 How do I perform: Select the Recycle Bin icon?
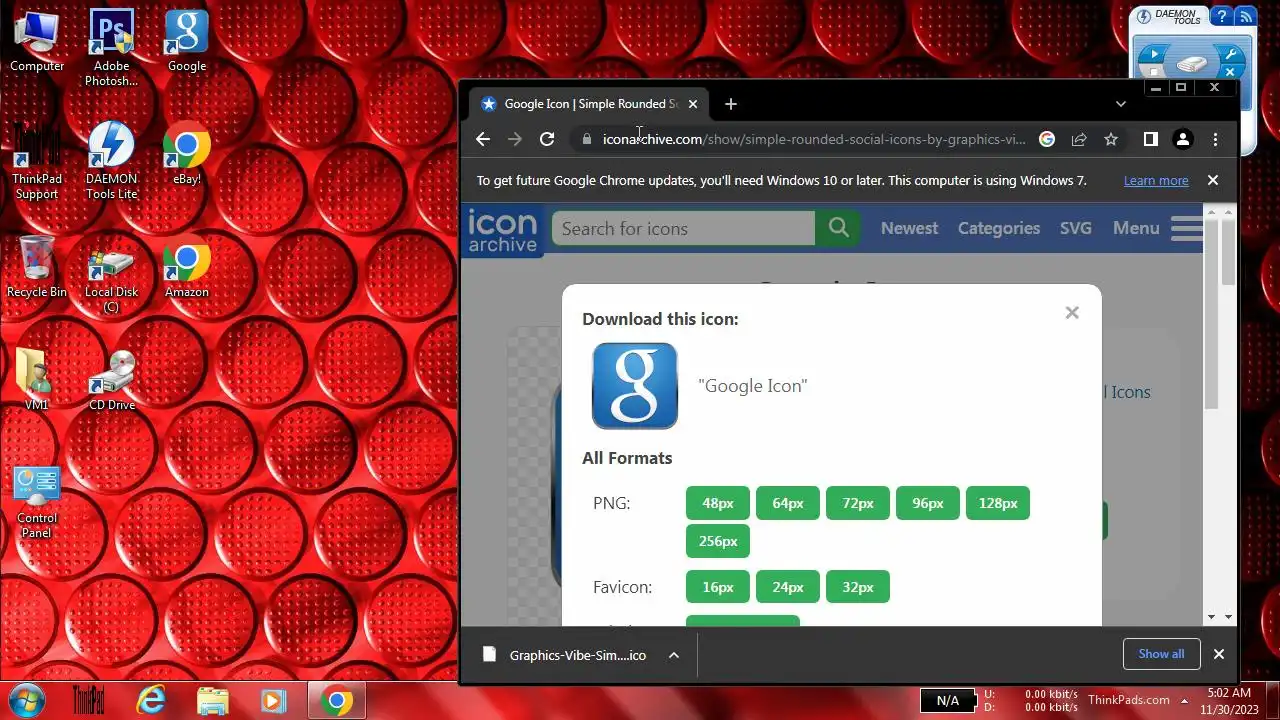(x=36, y=268)
